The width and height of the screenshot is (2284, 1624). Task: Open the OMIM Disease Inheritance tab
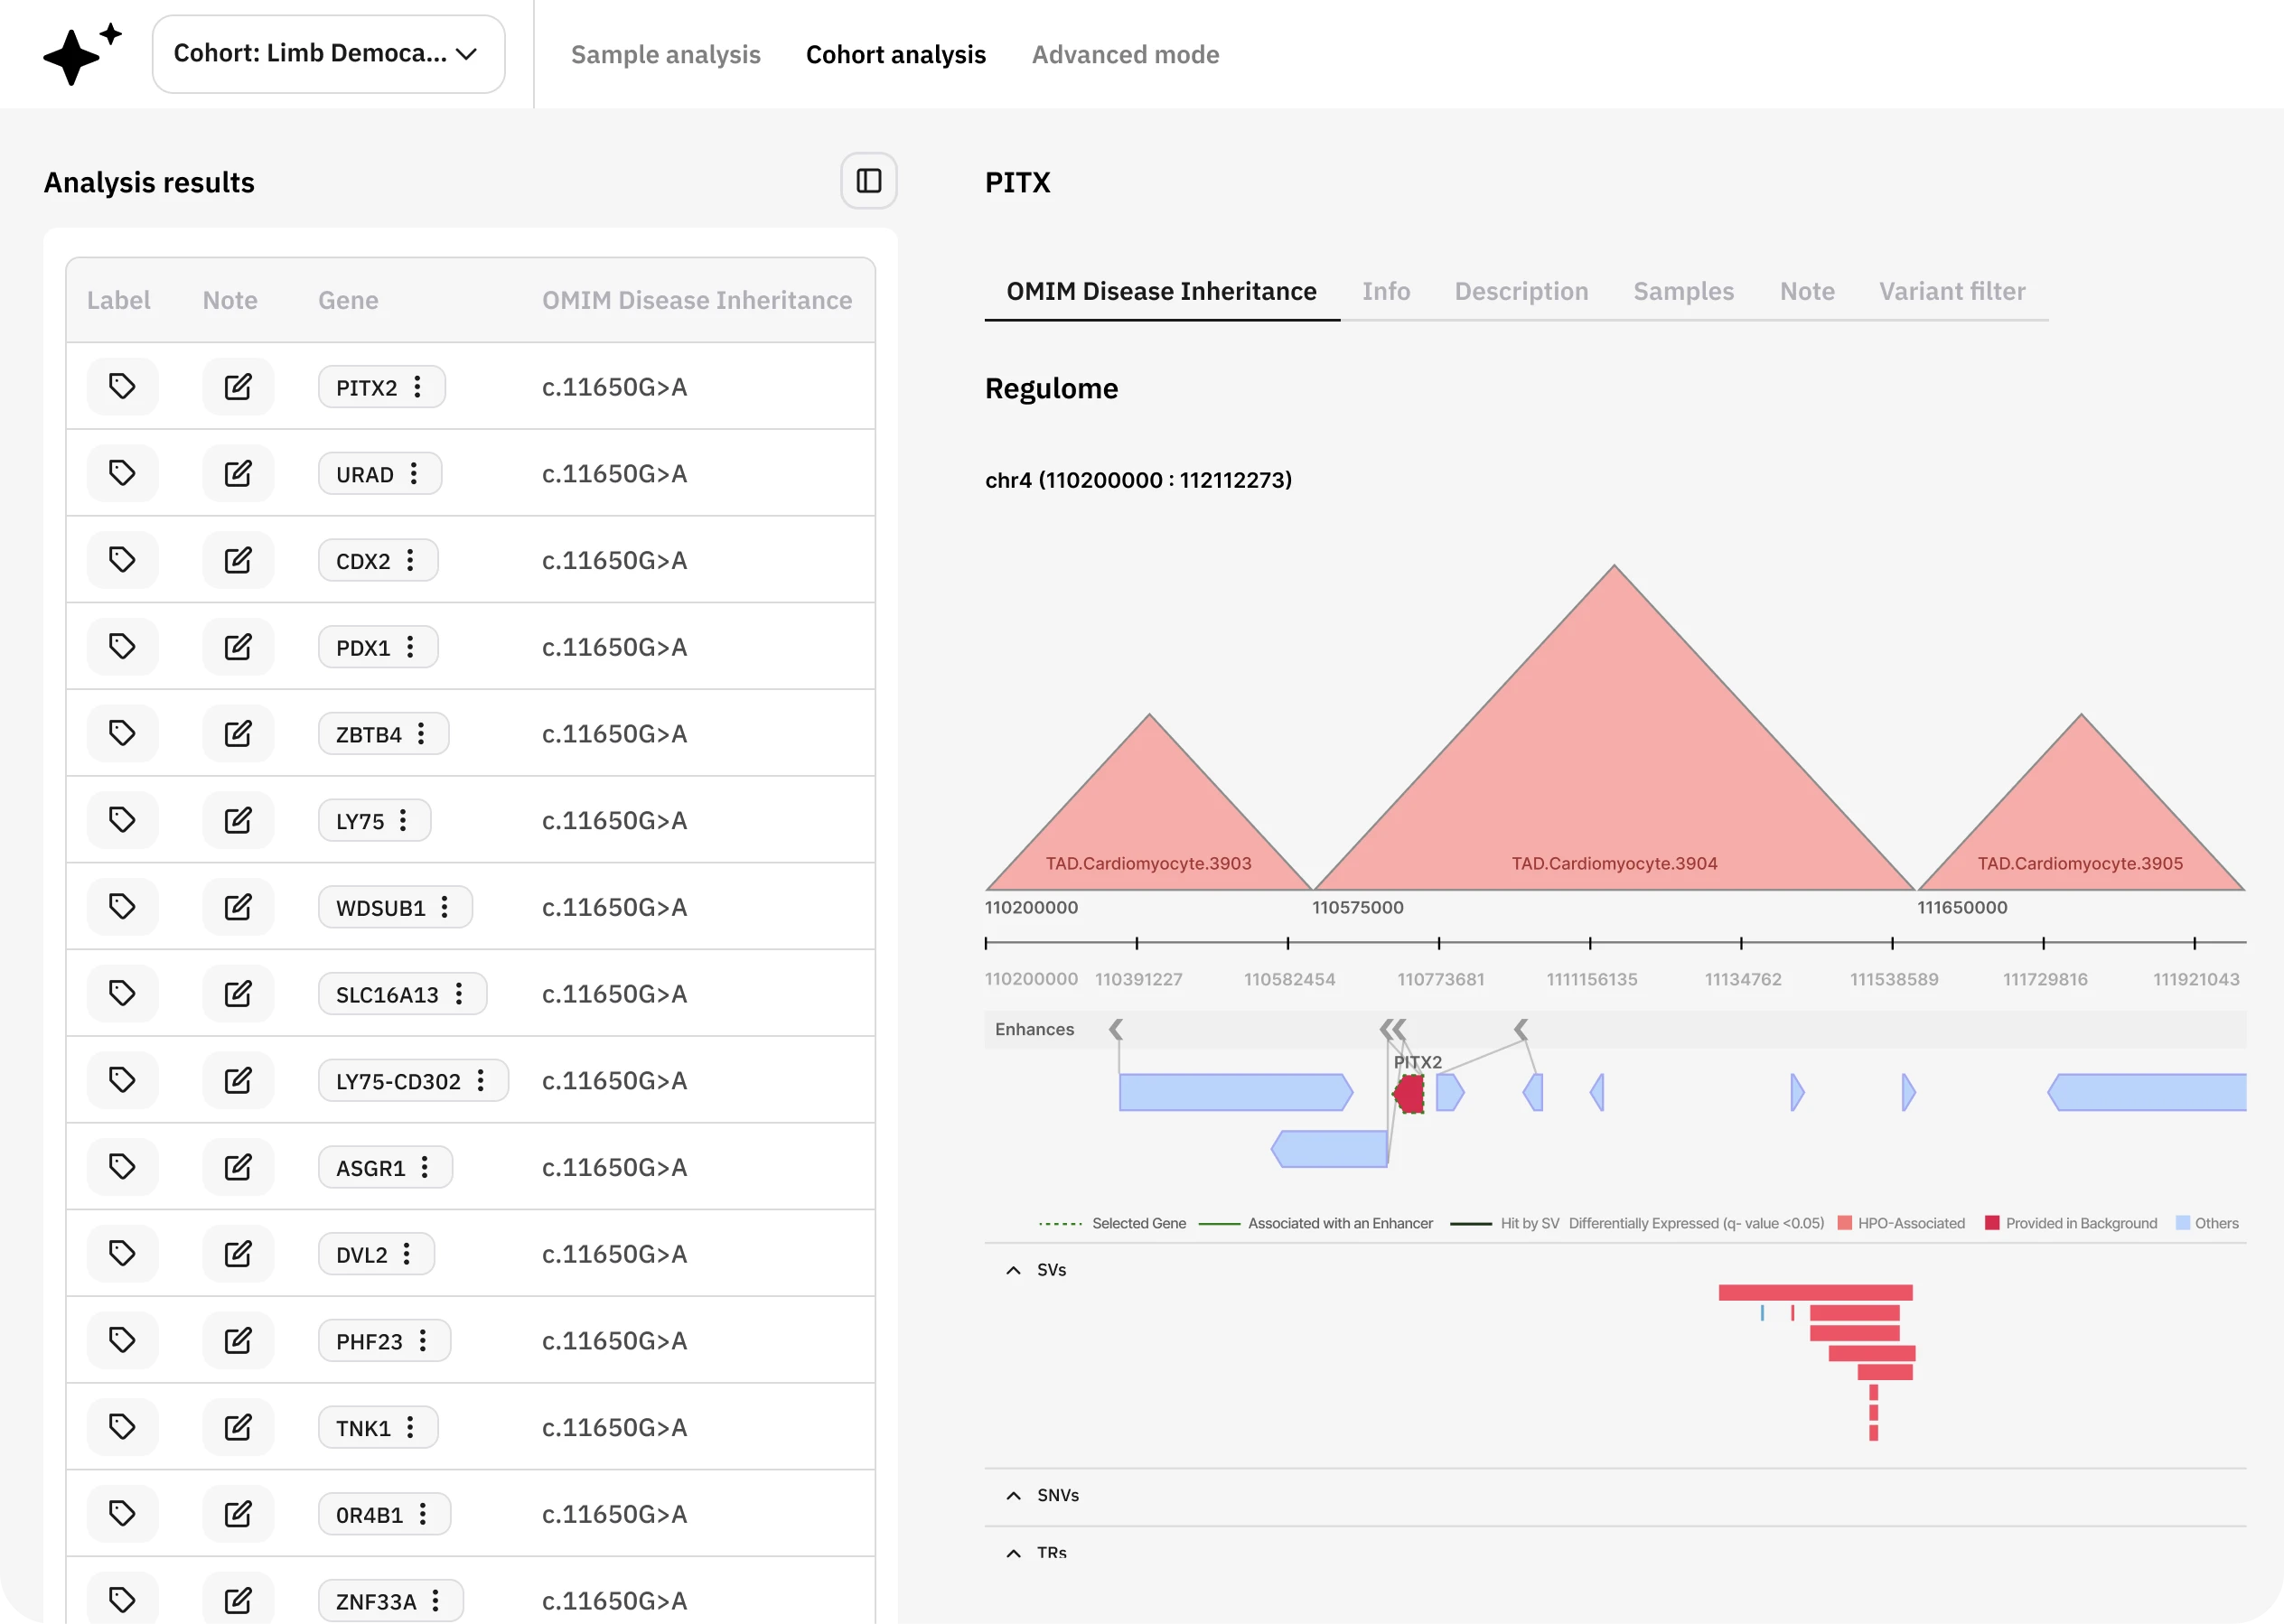[1161, 291]
